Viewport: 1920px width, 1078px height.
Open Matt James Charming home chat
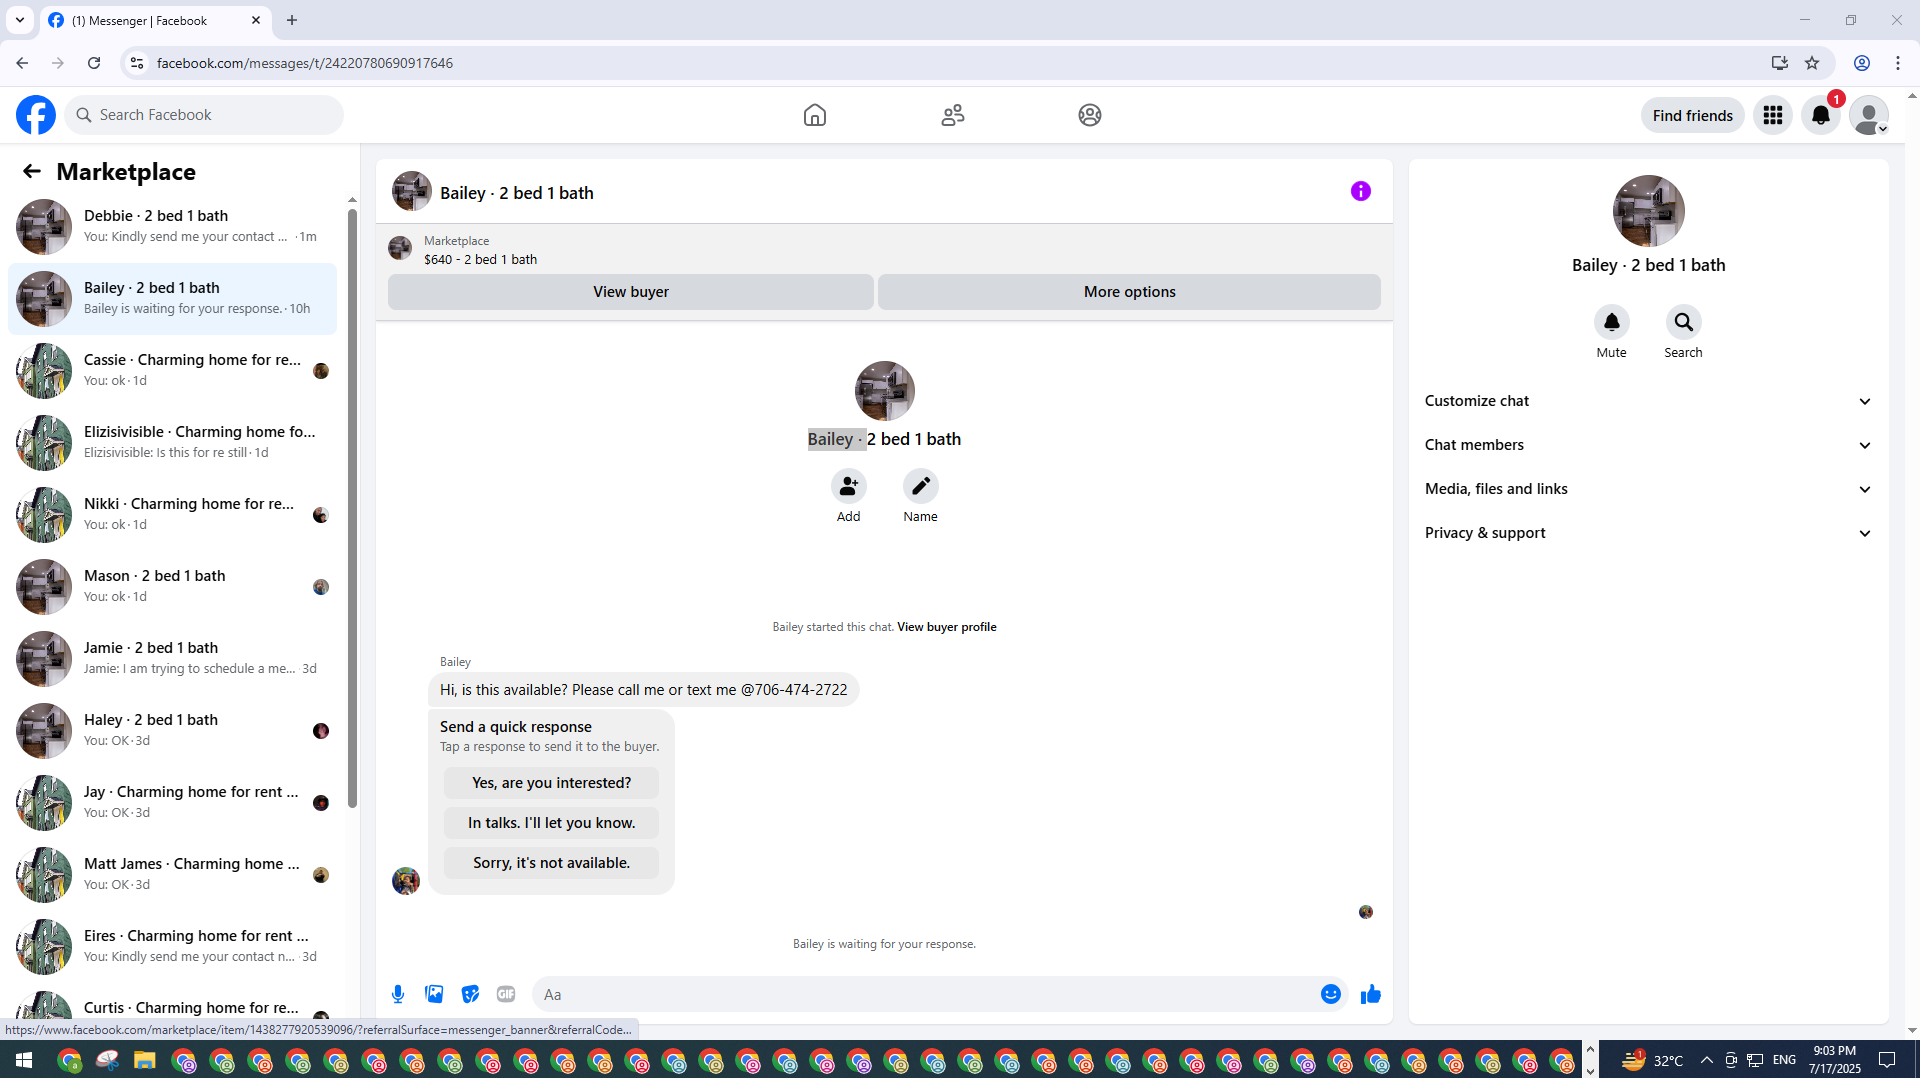[x=172, y=875]
